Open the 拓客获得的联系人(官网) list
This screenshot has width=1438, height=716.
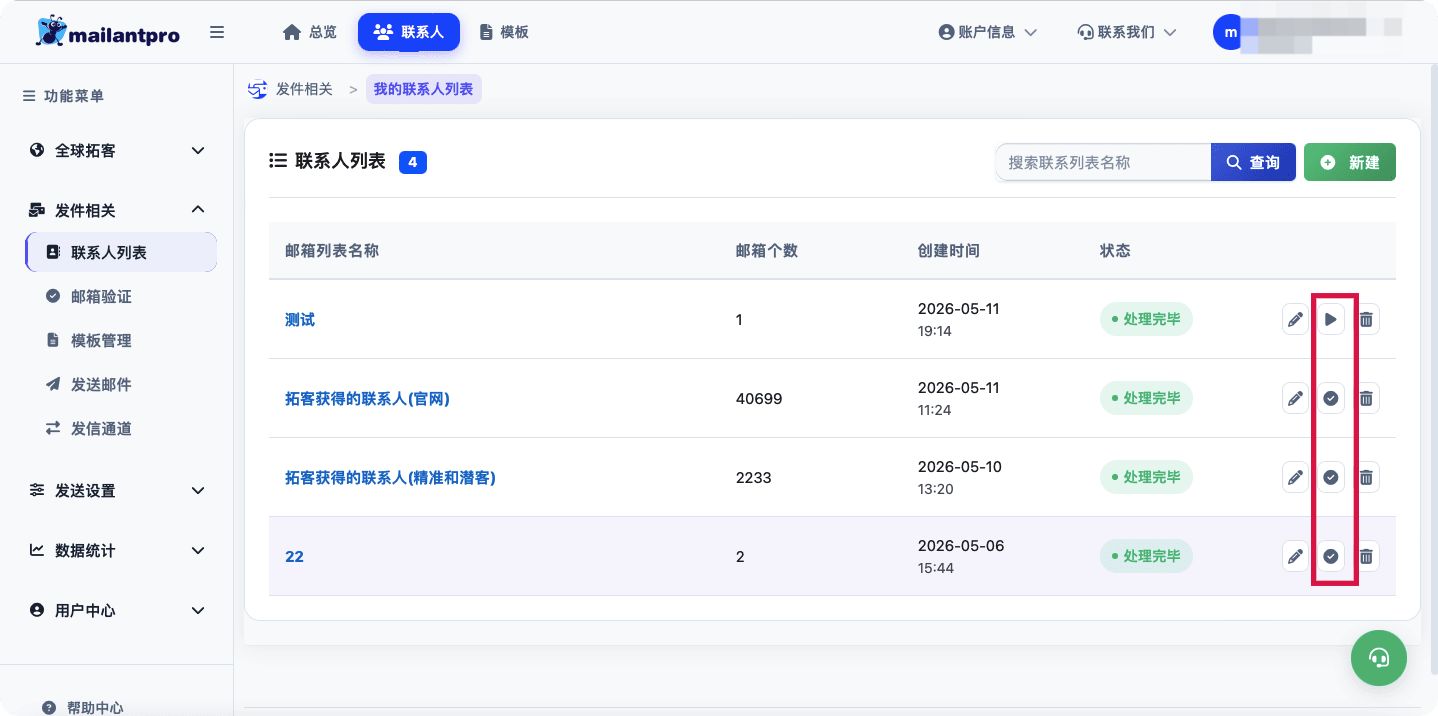[x=367, y=399]
